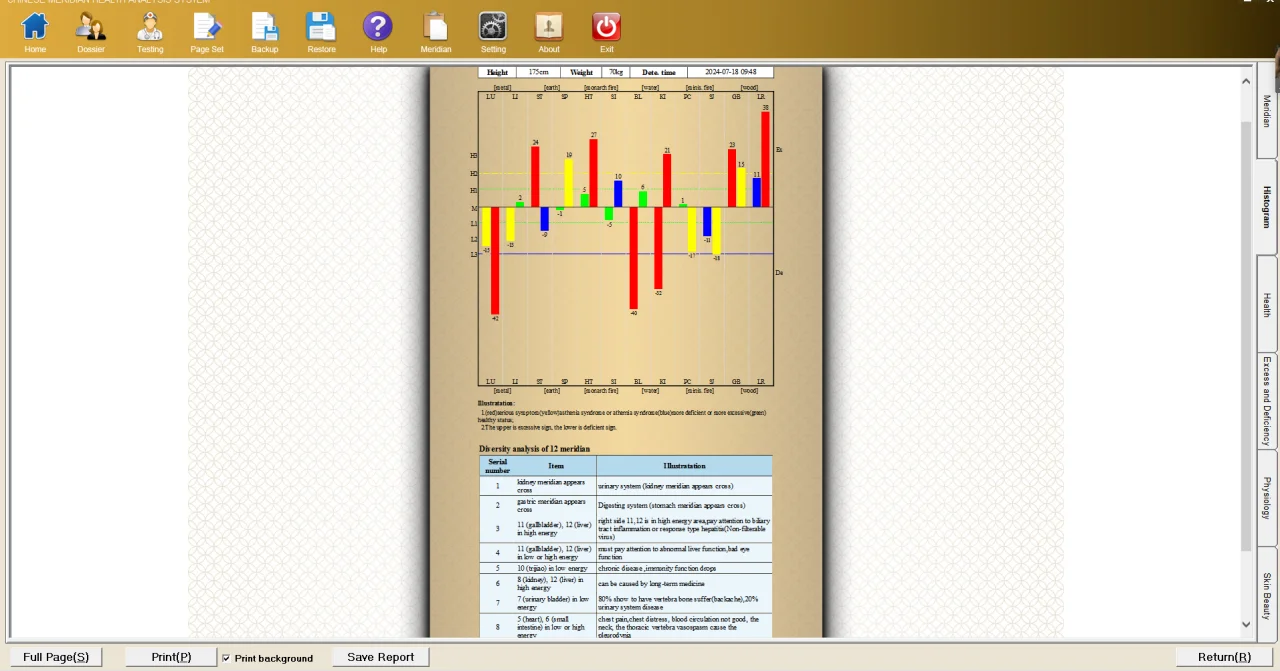Image resolution: width=1280 pixels, height=671 pixels.
Task: Click the yellow SP bar valued 19
Action: [x=569, y=183]
